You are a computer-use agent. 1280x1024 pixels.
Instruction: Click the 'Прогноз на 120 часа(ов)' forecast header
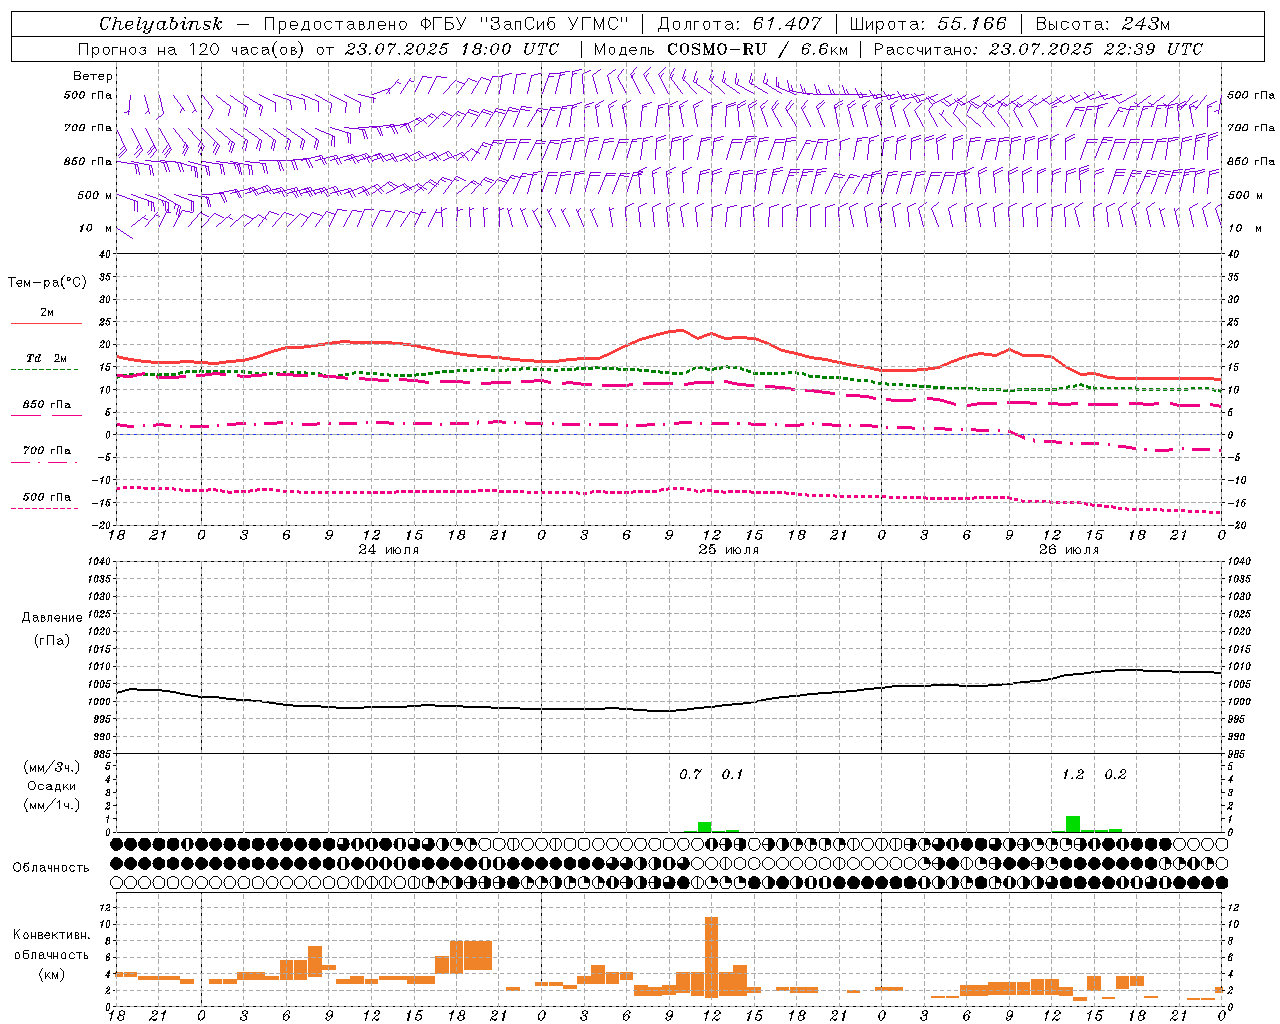[x=193, y=49]
